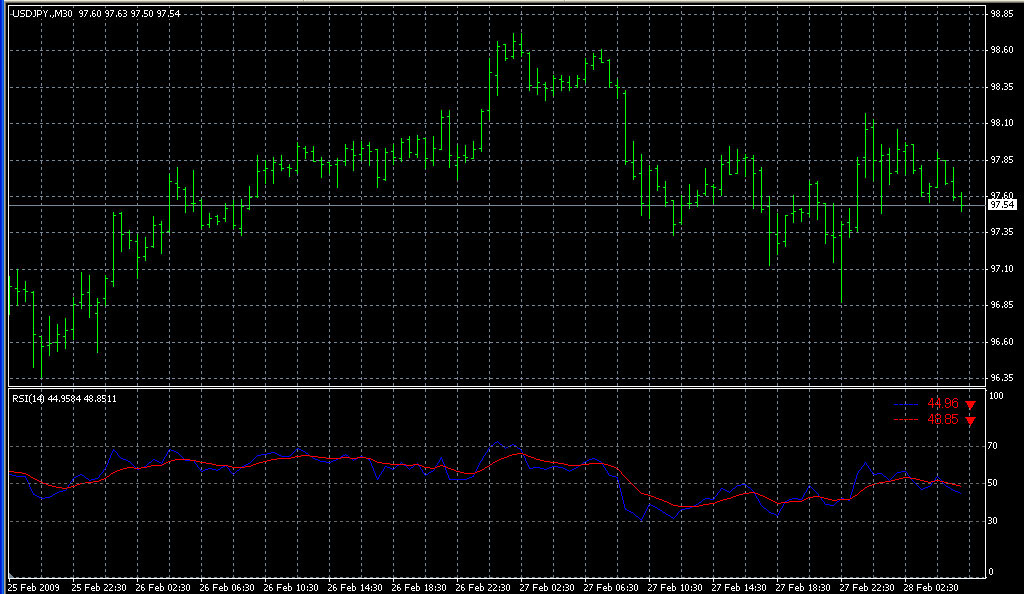The image size is (1024, 594).
Task: Click the red line sample in RSI legend
Action: tap(906, 420)
